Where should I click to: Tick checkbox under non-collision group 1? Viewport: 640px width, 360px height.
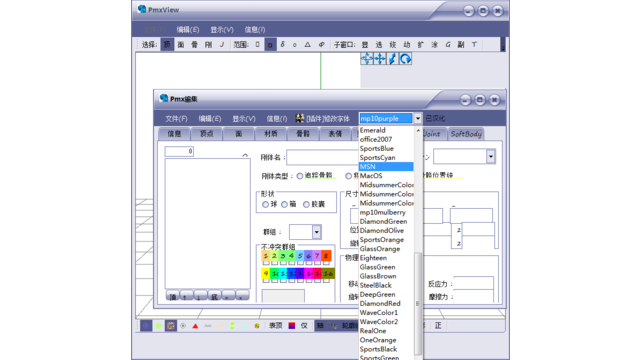click(x=266, y=263)
